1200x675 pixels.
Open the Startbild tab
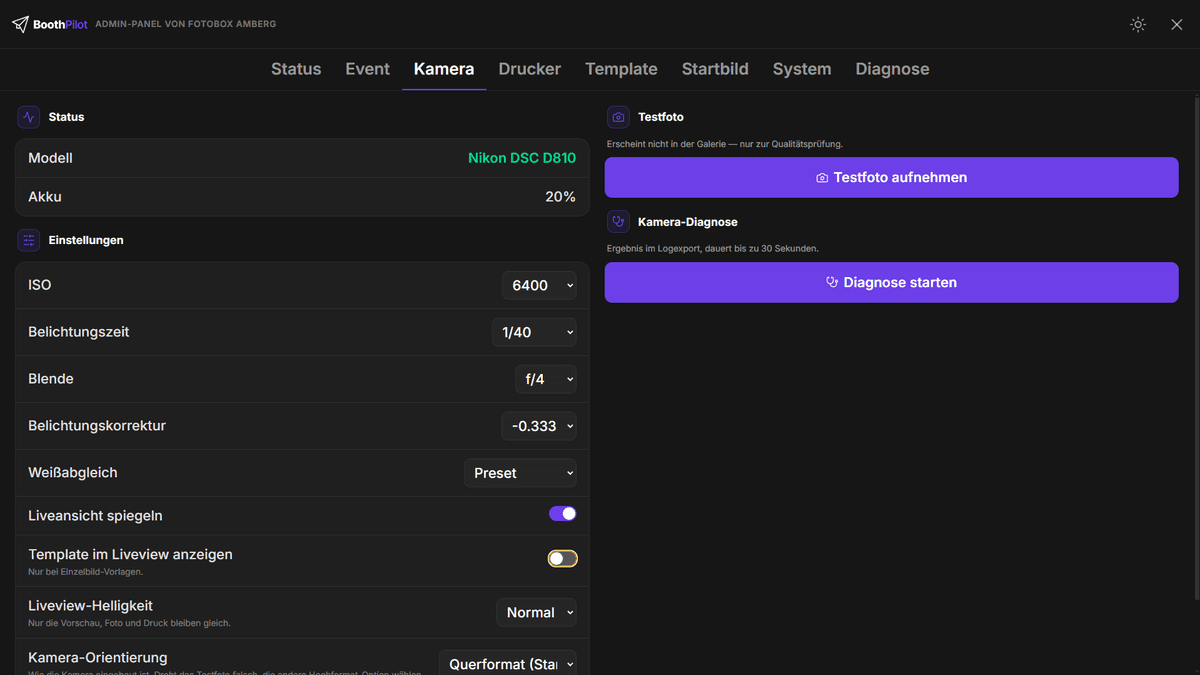[715, 69]
